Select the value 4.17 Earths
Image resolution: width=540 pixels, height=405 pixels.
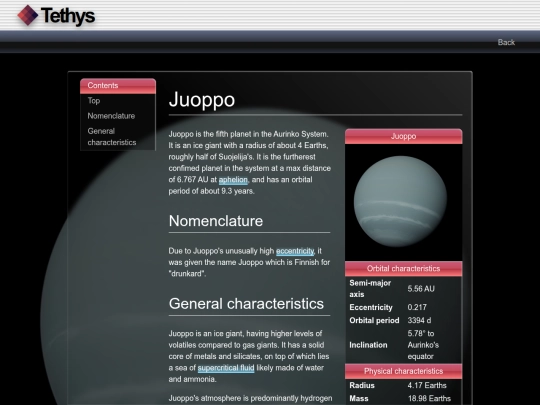427,385
